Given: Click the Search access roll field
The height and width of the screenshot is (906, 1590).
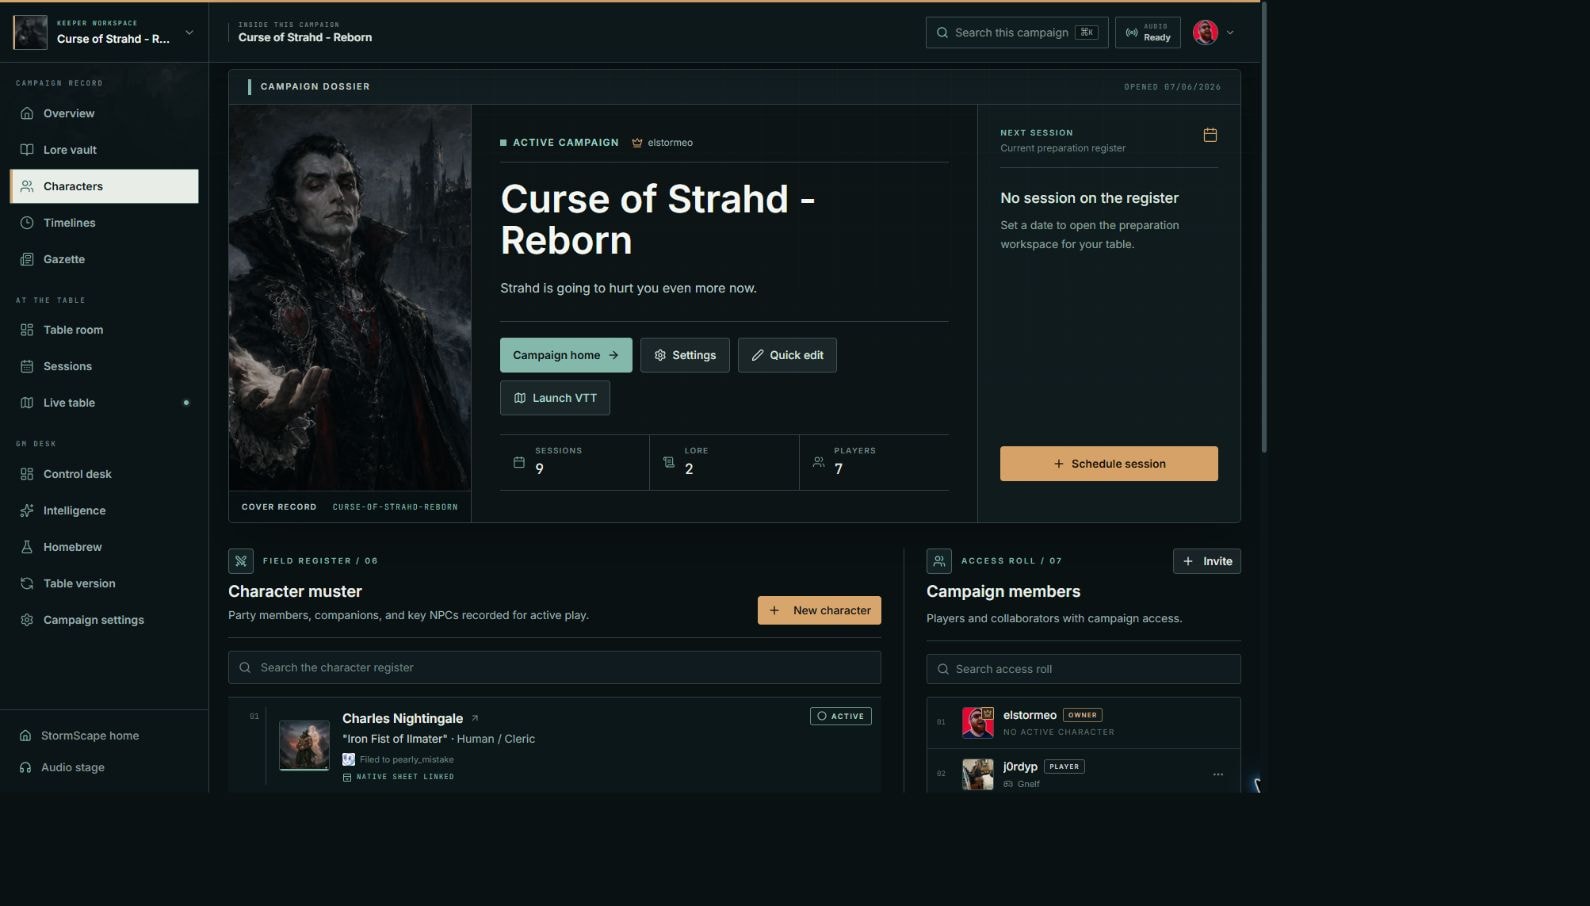Looking at the screenshot, I should (x=1083, y=669).
